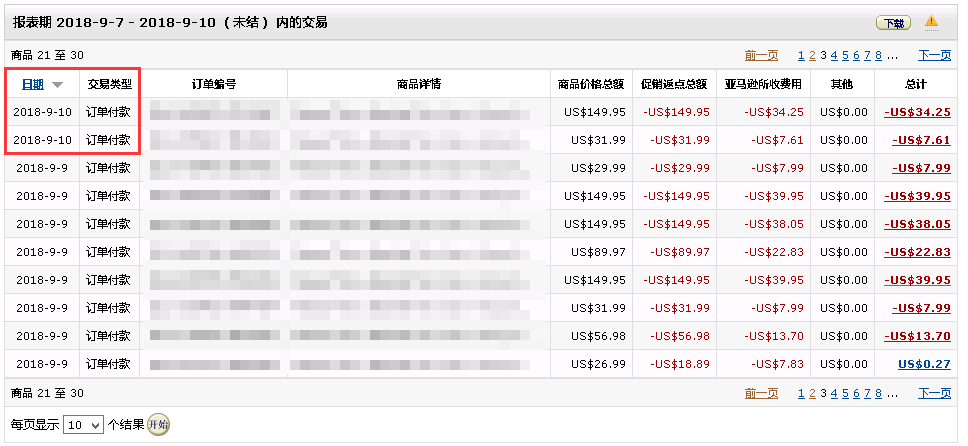Click the 商品详情 column header
Image resolution: width=968 pixels, height=446 pixels.
tap(419, 85)
